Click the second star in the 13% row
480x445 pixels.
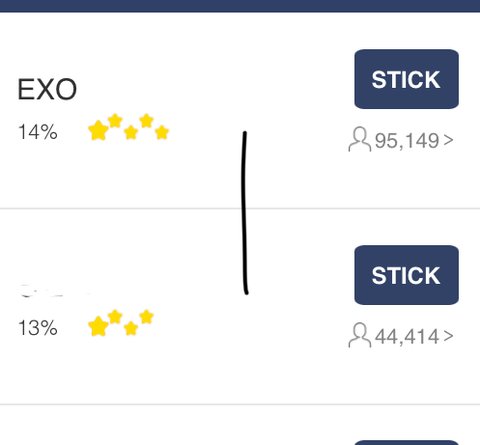point(115,317)
